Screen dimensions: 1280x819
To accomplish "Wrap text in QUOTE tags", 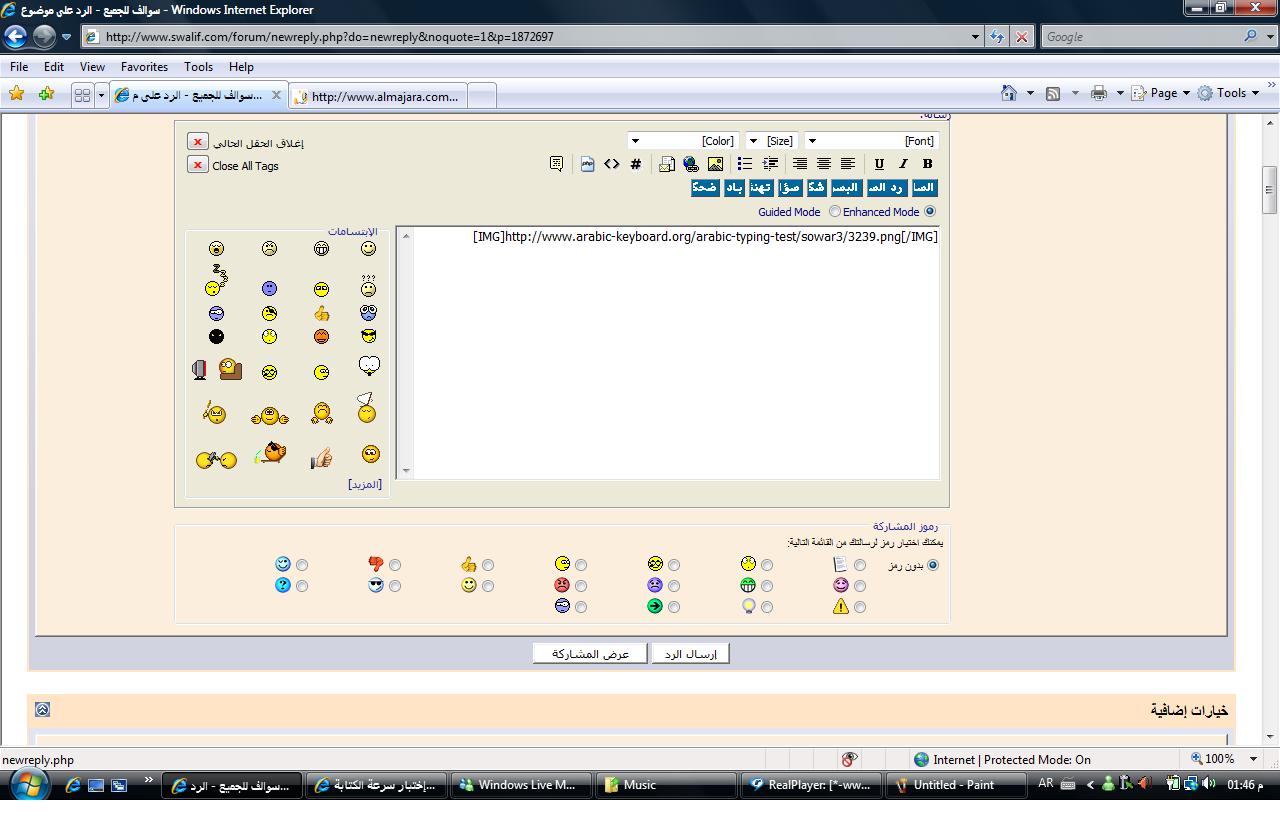I will [x=556, y=164].
